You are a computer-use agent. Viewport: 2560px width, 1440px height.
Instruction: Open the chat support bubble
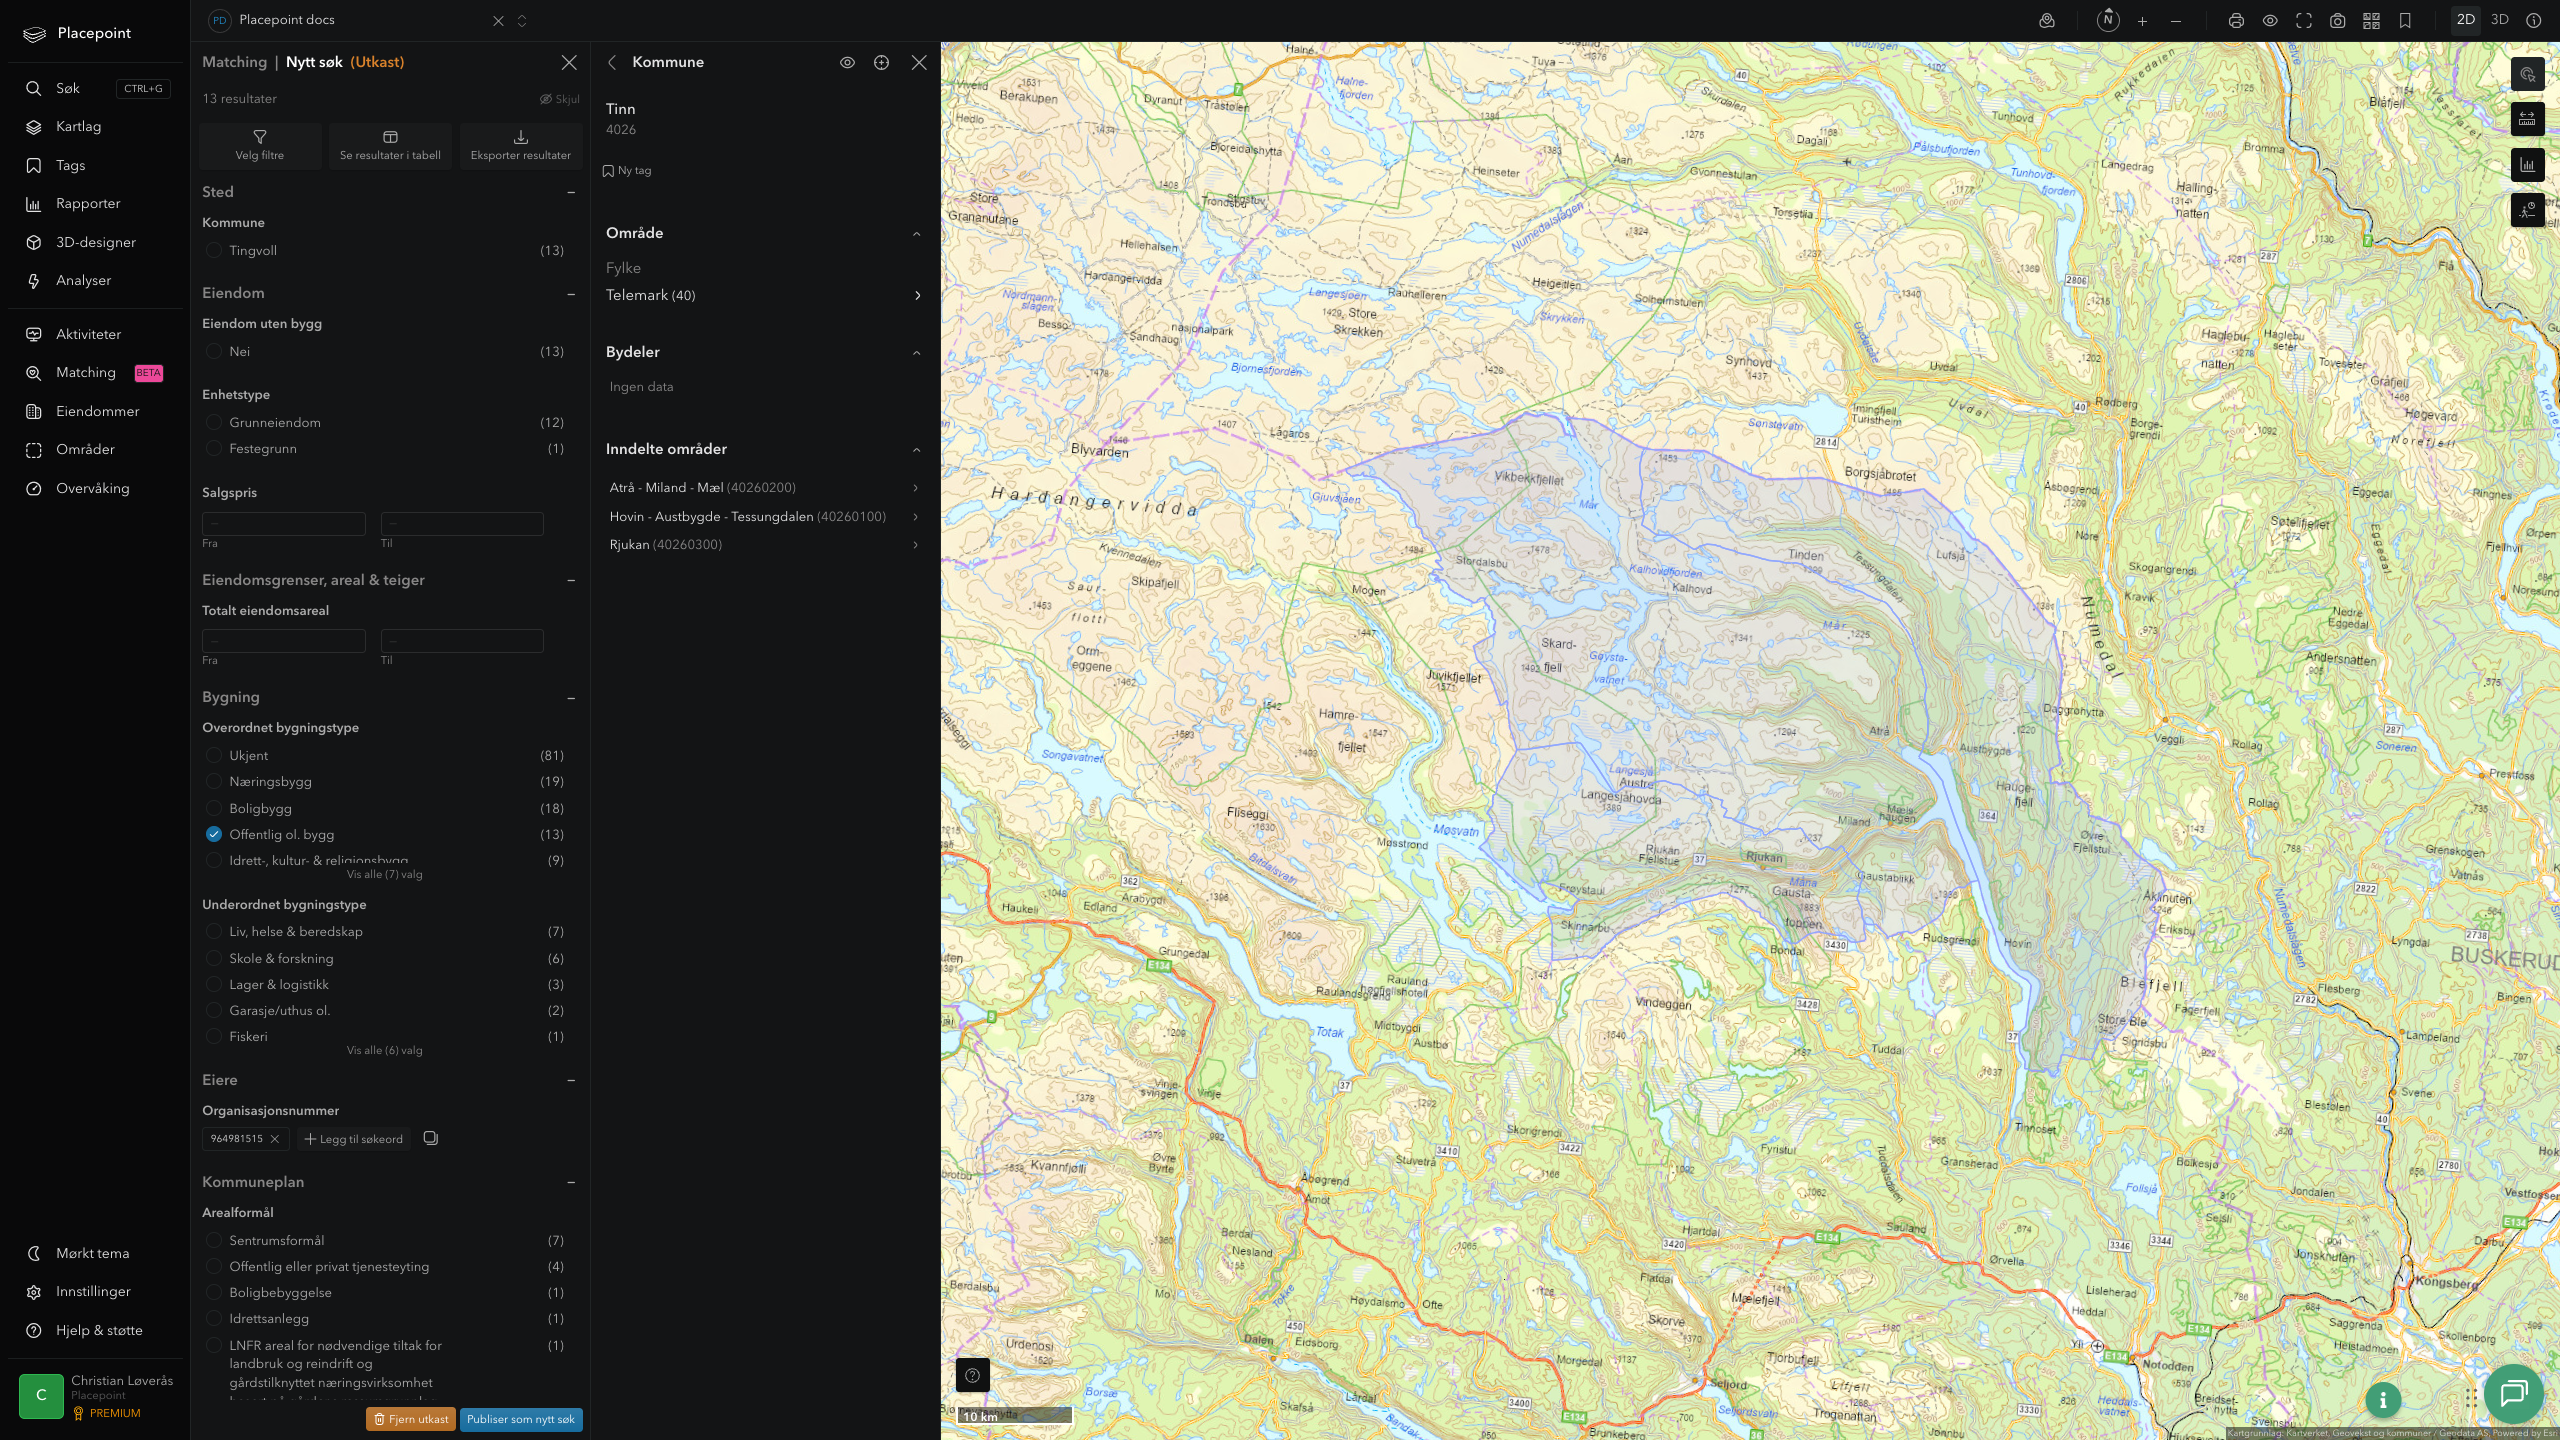[2514, 1393]
